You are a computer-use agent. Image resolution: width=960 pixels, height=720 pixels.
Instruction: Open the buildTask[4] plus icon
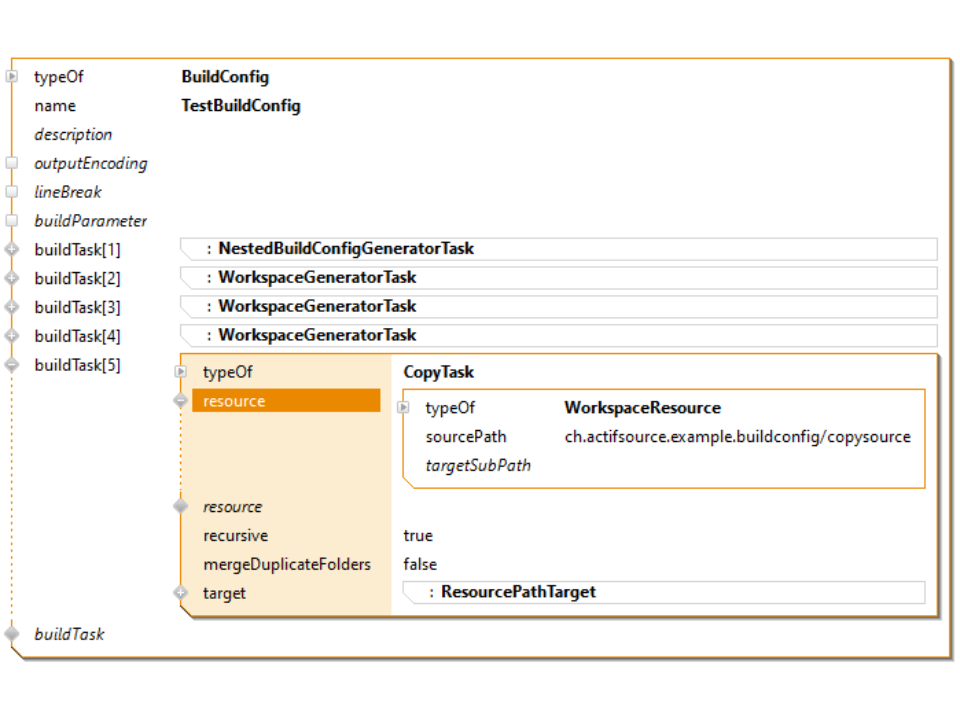(12, 336)
